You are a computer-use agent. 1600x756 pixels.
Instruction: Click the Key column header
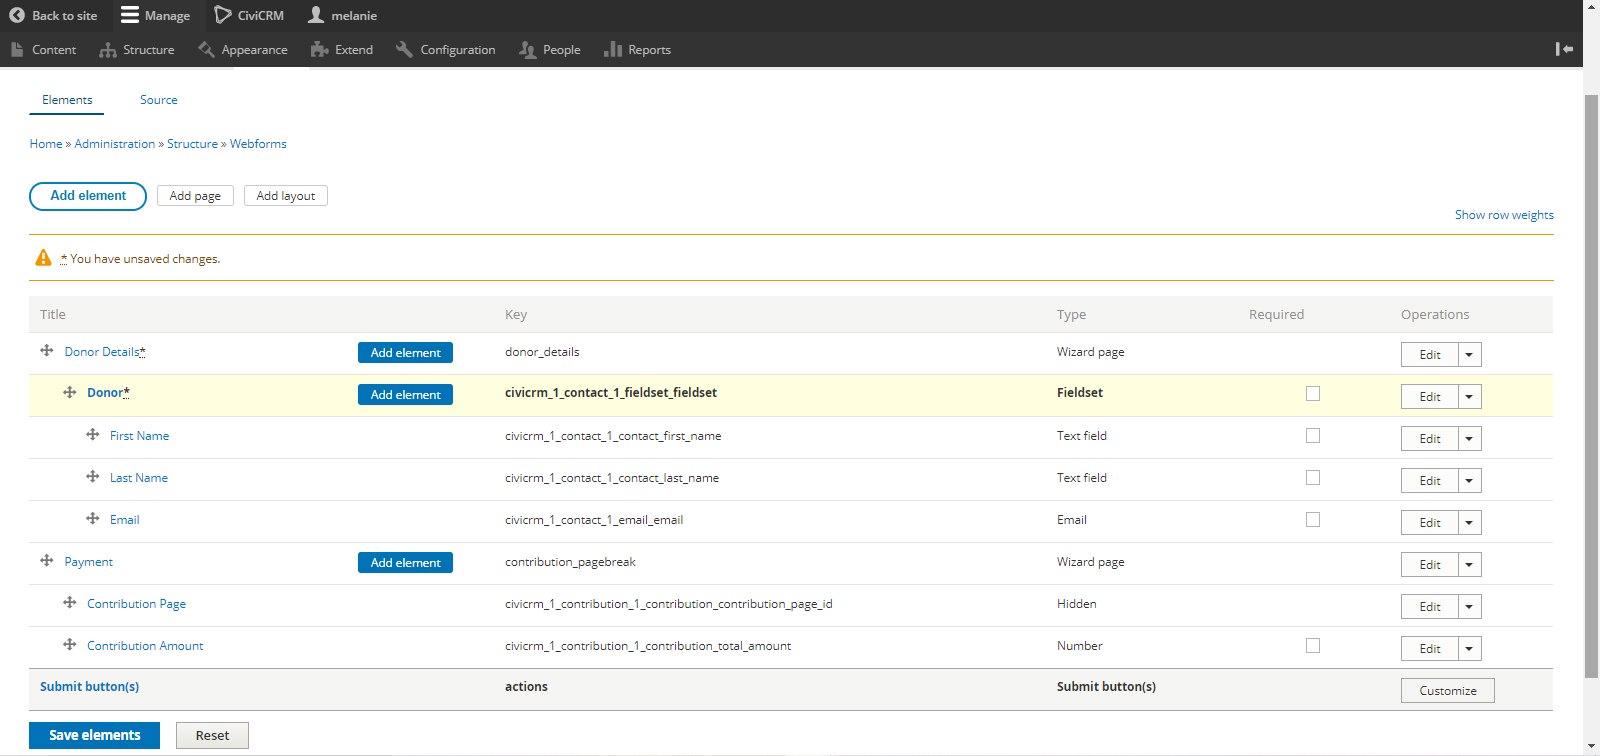click(516, 315)
